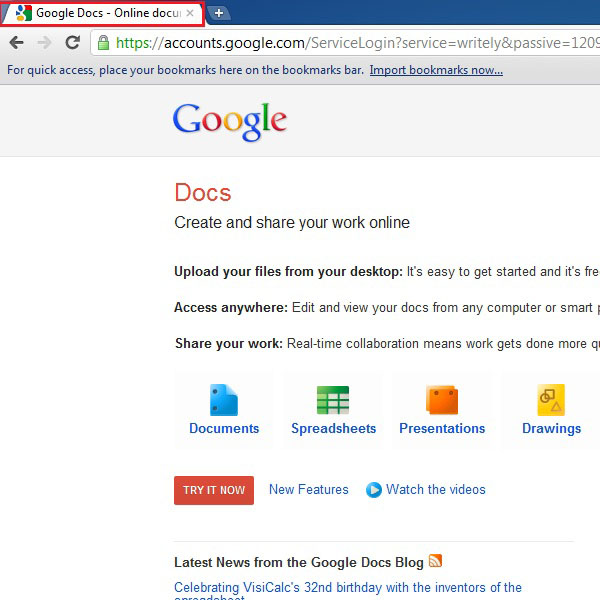Open a new tab with plus button

[219, 13]
